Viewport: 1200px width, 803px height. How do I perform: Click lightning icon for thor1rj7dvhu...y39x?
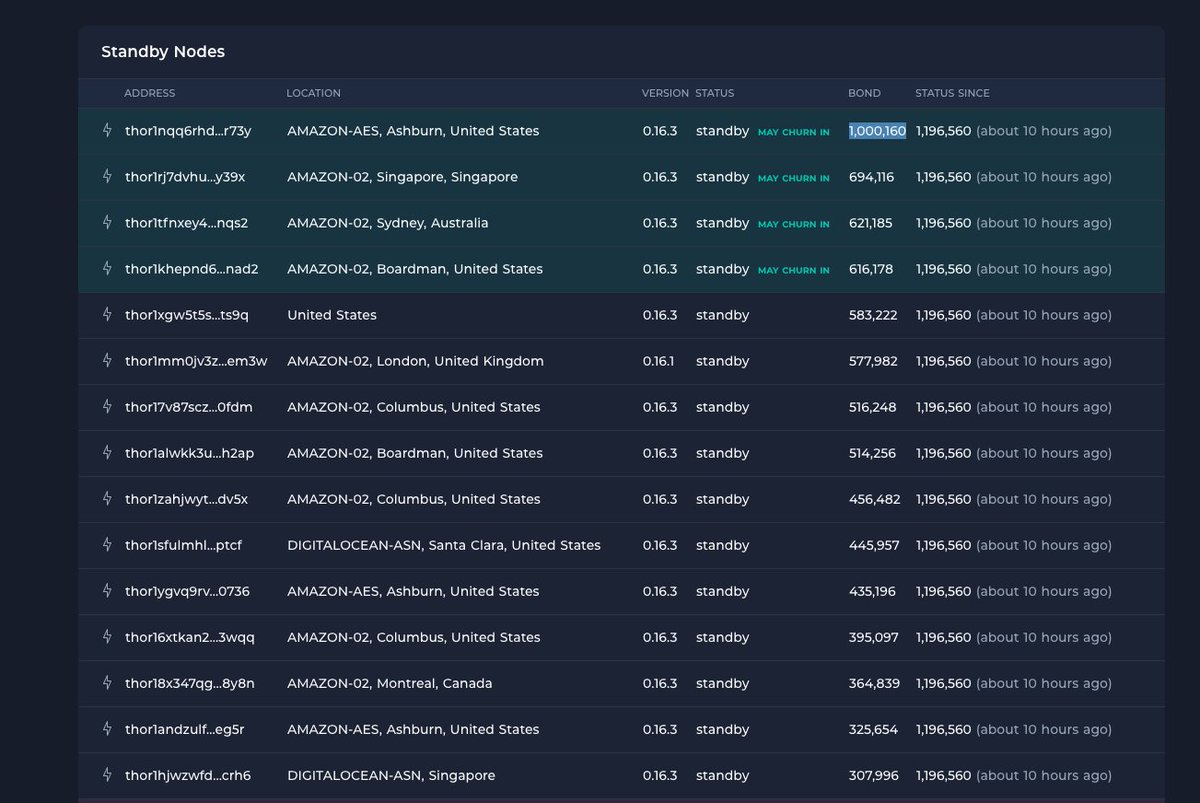(108, 177)
